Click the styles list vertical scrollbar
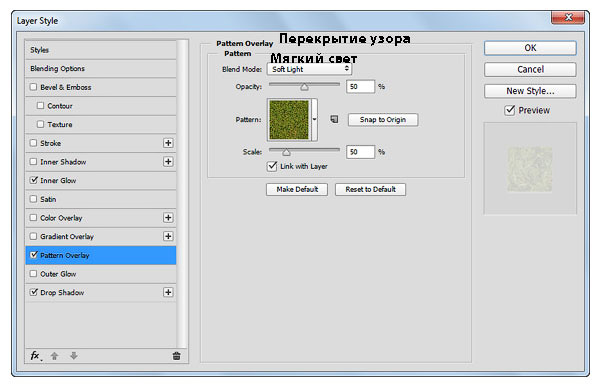Screen dimensions: 600x387 pos(183,194)
